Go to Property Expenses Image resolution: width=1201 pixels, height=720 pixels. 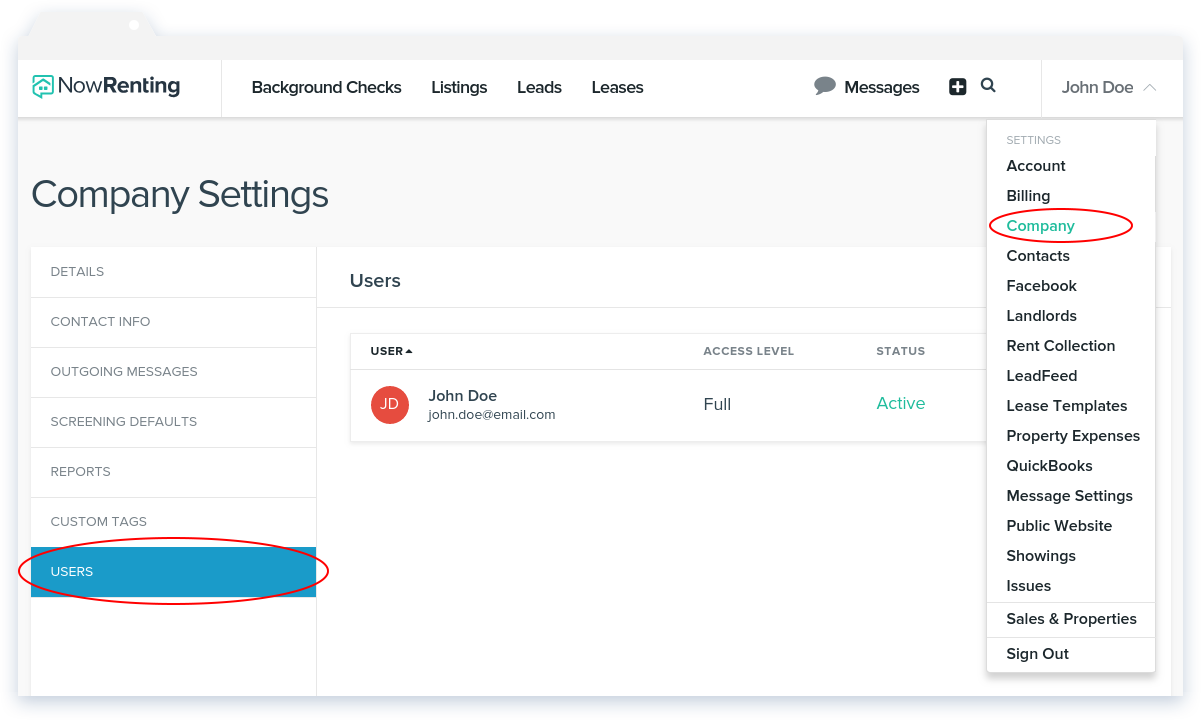[x=1073, y=436]
